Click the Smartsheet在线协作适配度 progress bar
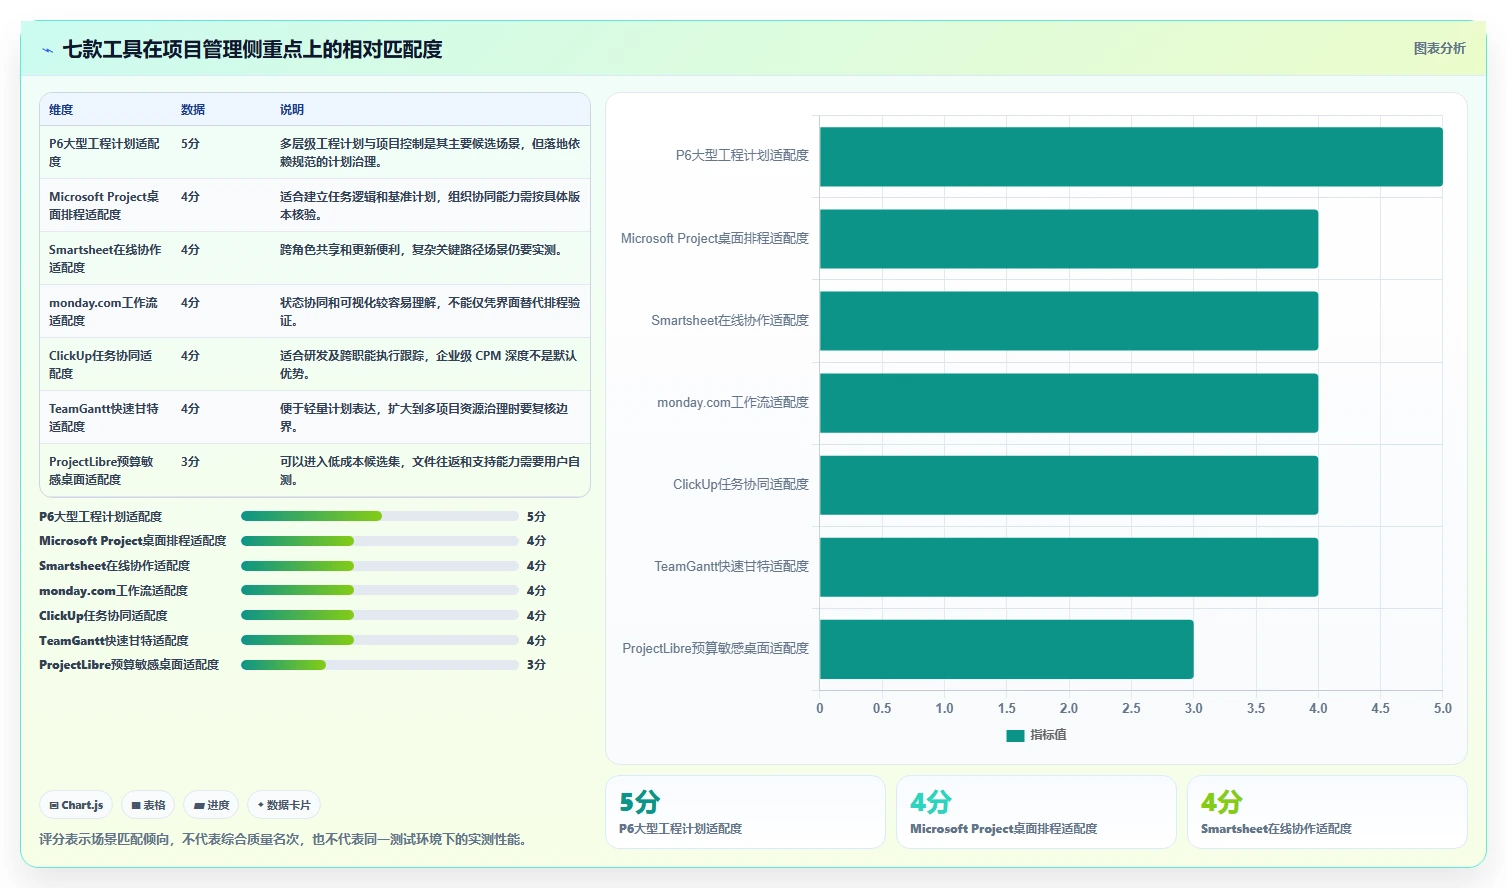This screenshot has width=1507, height=888. [x=380, y=566]
